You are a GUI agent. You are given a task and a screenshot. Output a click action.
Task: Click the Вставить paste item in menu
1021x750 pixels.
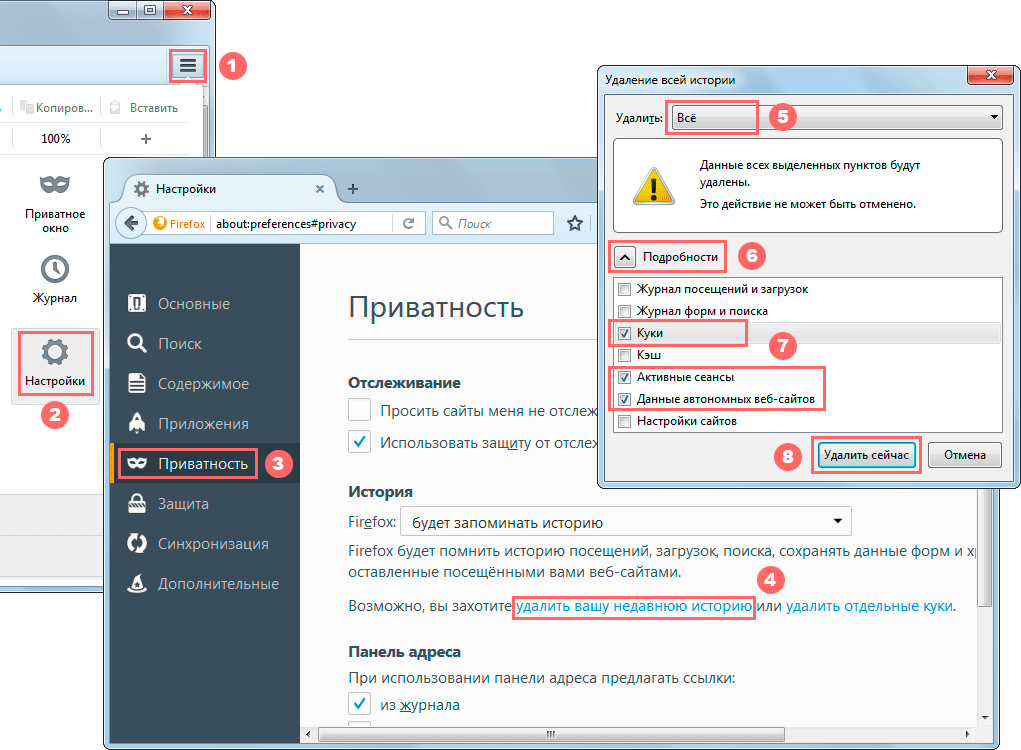[144, 107]
